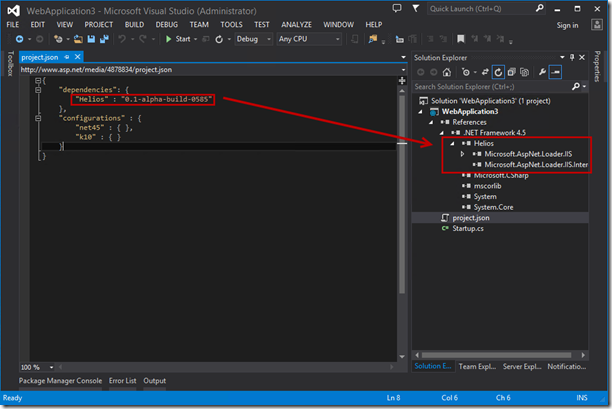Click the Save All toolbar icon

pyautogui.click(x=104, y=39)
